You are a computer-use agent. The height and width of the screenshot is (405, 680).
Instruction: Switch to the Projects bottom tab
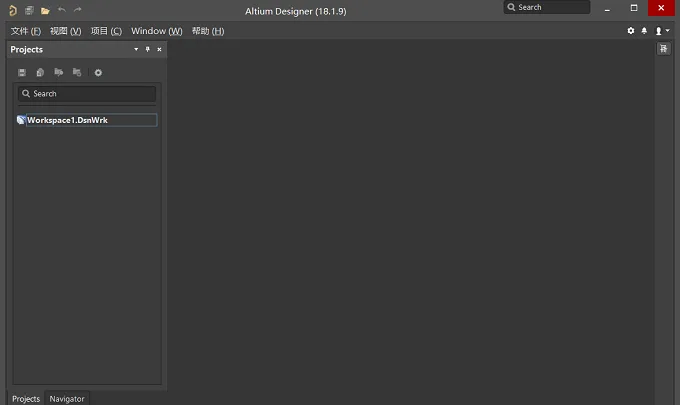(26, 398)
